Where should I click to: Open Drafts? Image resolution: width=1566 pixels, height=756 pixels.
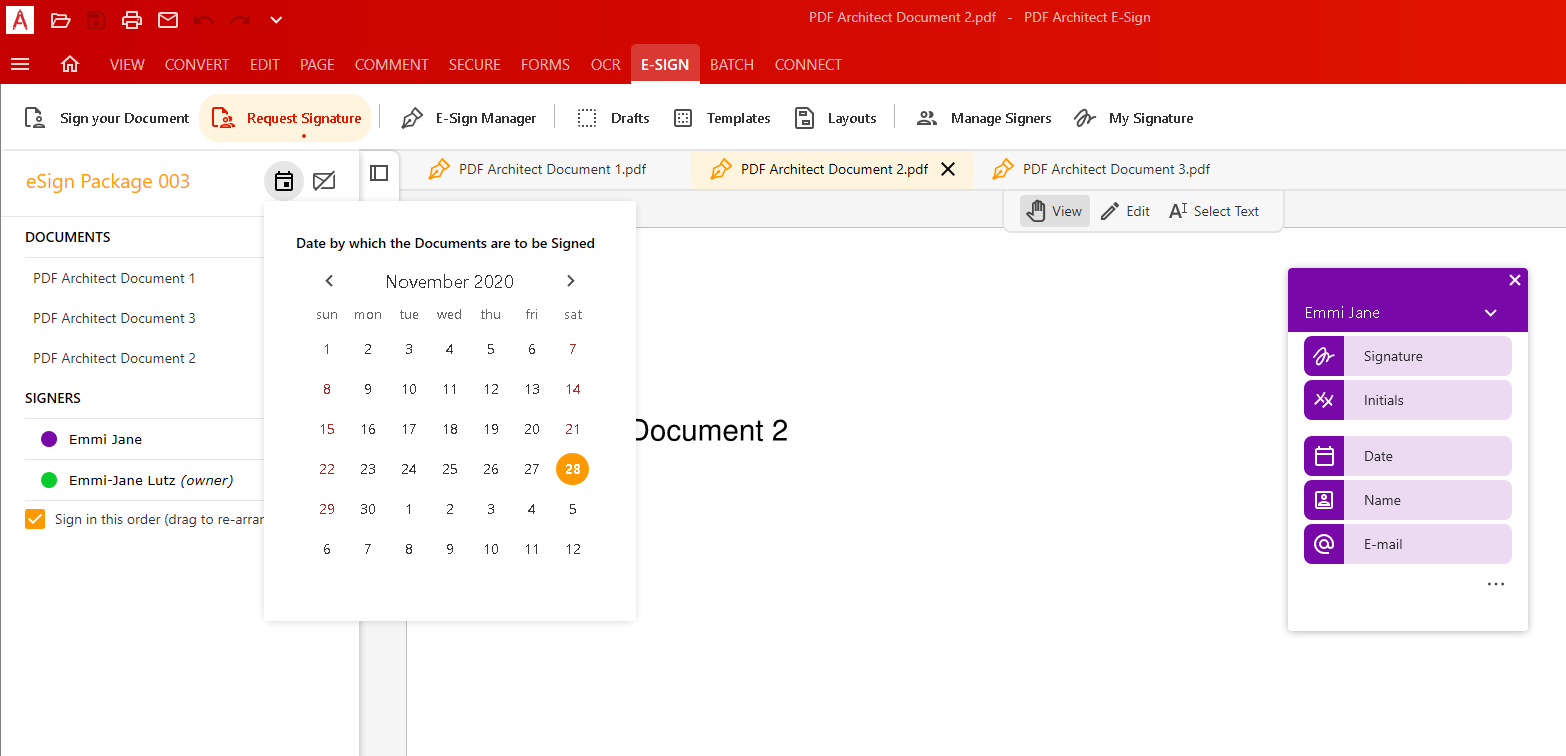coord(614,118)
